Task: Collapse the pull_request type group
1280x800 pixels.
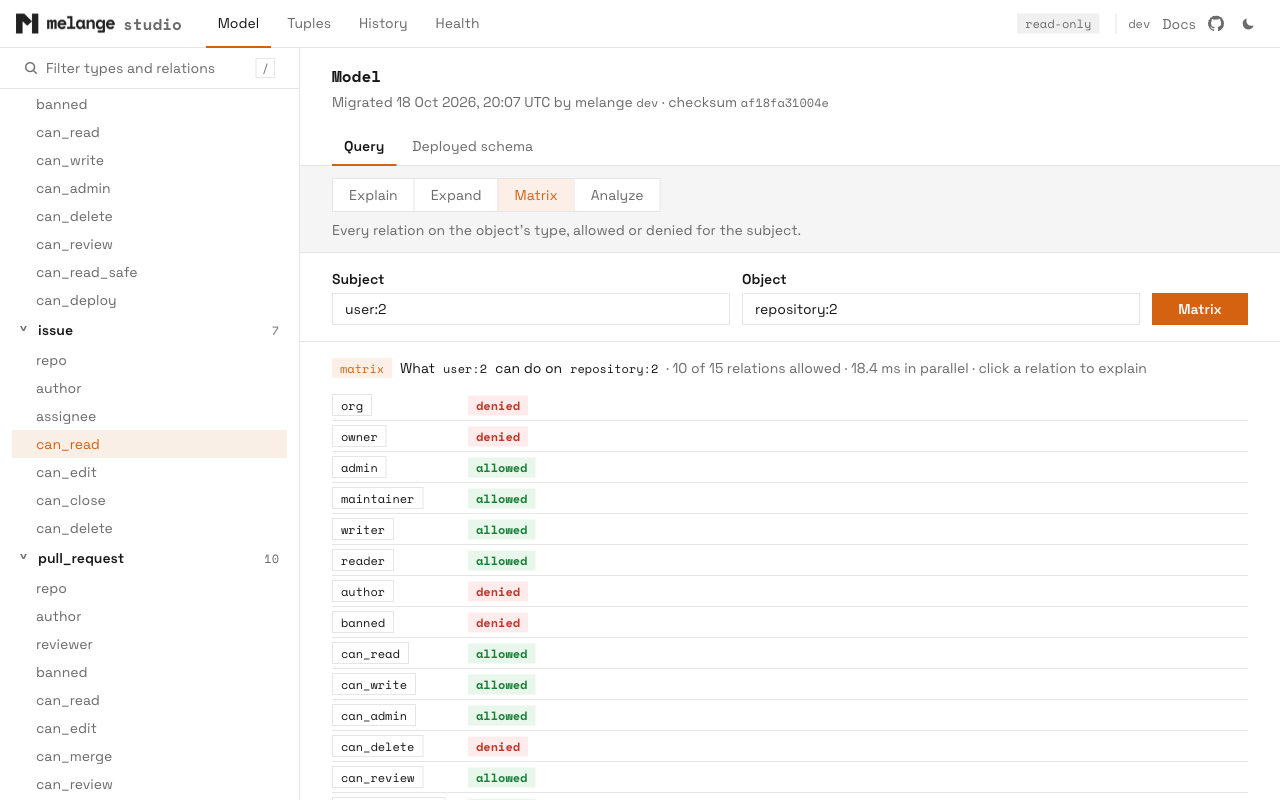Action: pos(24,558)
